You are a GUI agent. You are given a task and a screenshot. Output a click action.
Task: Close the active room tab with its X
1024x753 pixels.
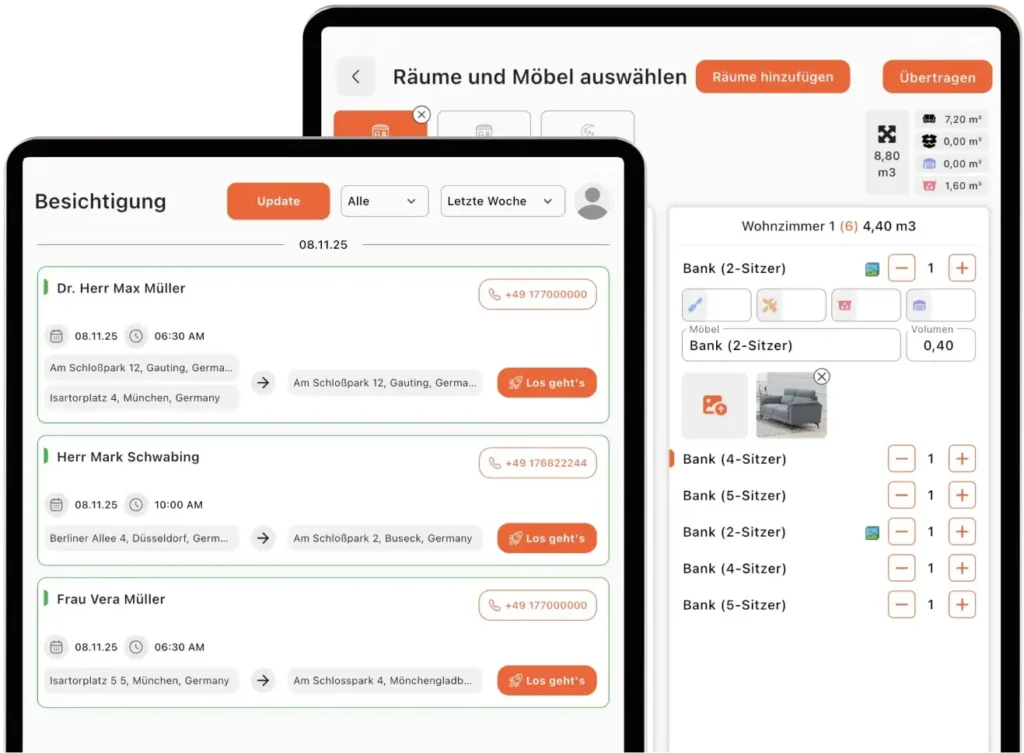tap(422, 114)
